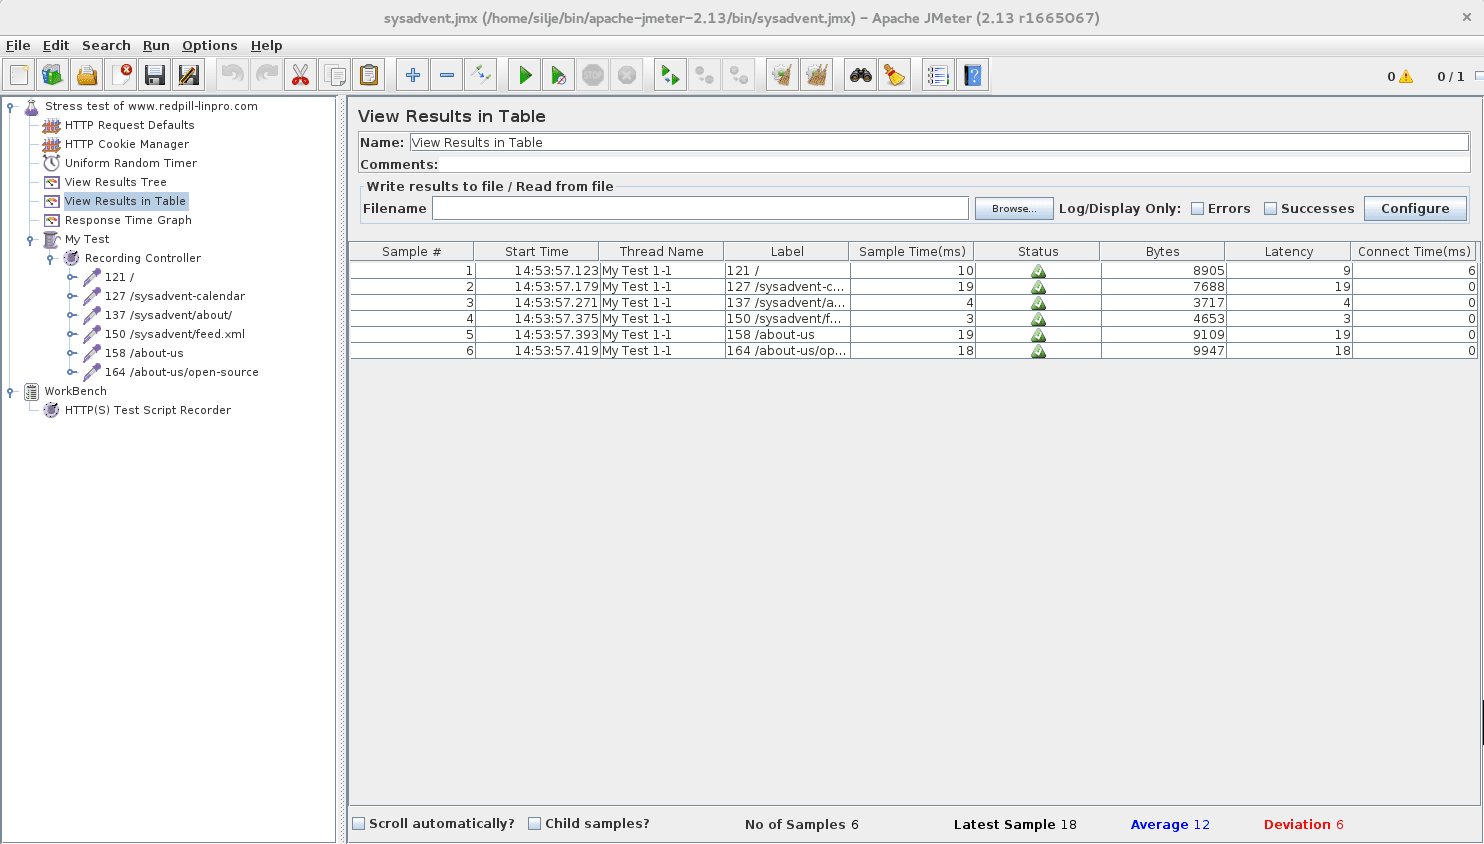The width and height of the screenshot is (1484, 844).
Task: Expand the 158 /about-us node
Action: click(71, 354)
